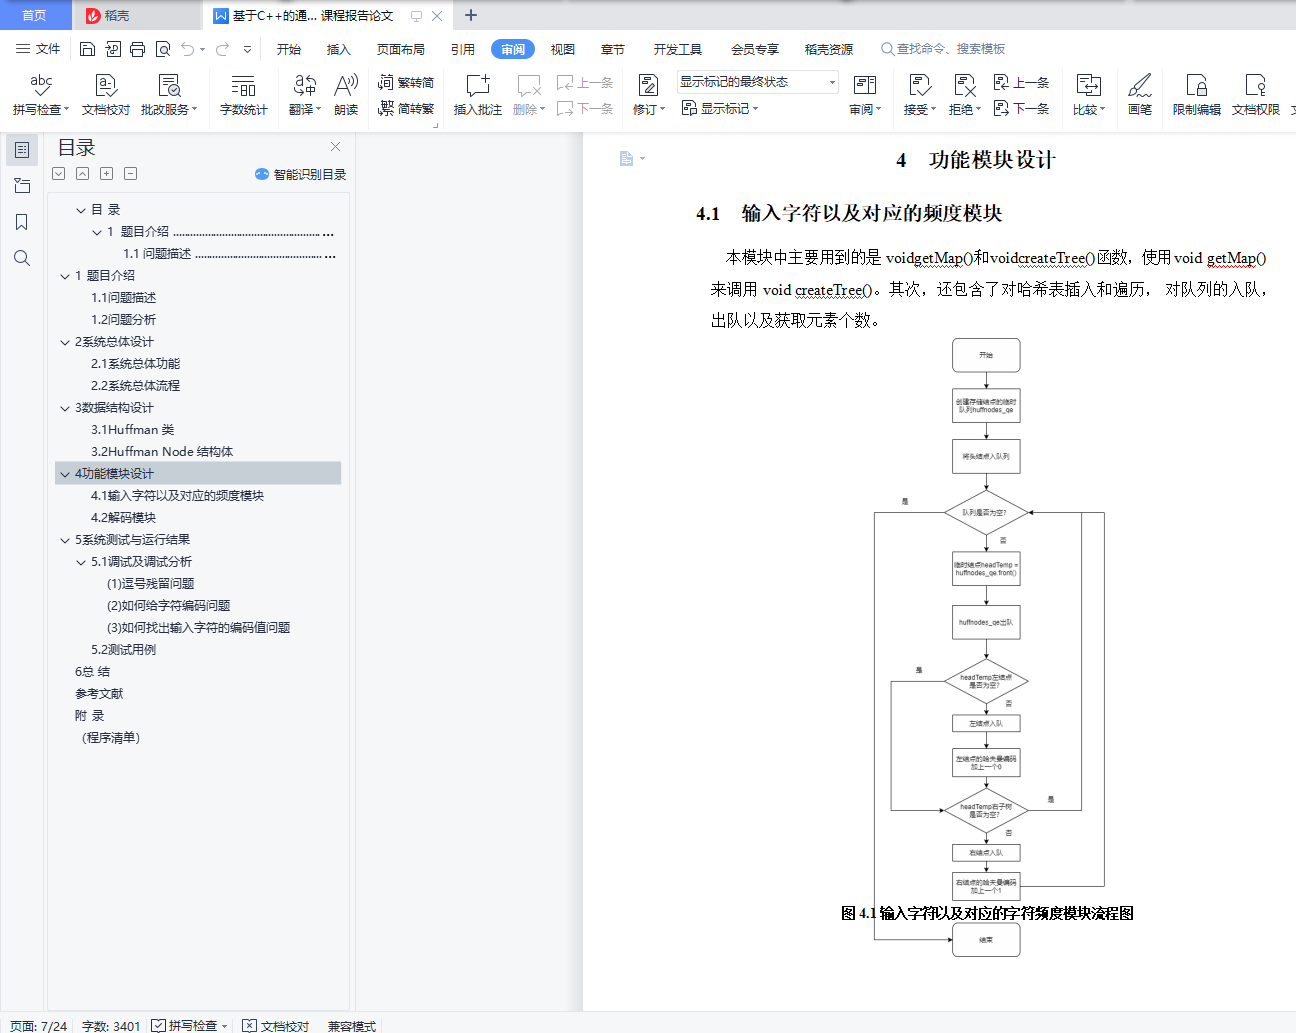1296x1033 pixels.
Task: Jump to 4.2解码模块 in outline
Action: pyautogui.click(x=124, y=518)
